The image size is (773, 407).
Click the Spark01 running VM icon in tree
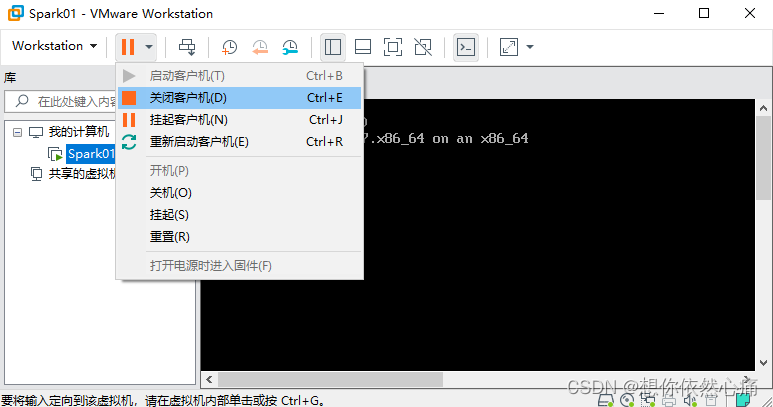pyautogui.click(x=55, y=154)
